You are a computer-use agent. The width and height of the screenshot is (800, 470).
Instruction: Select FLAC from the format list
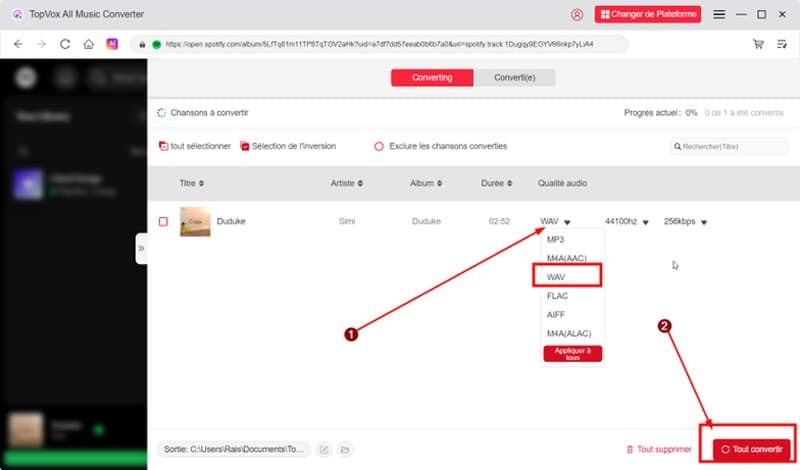[557, 296]
